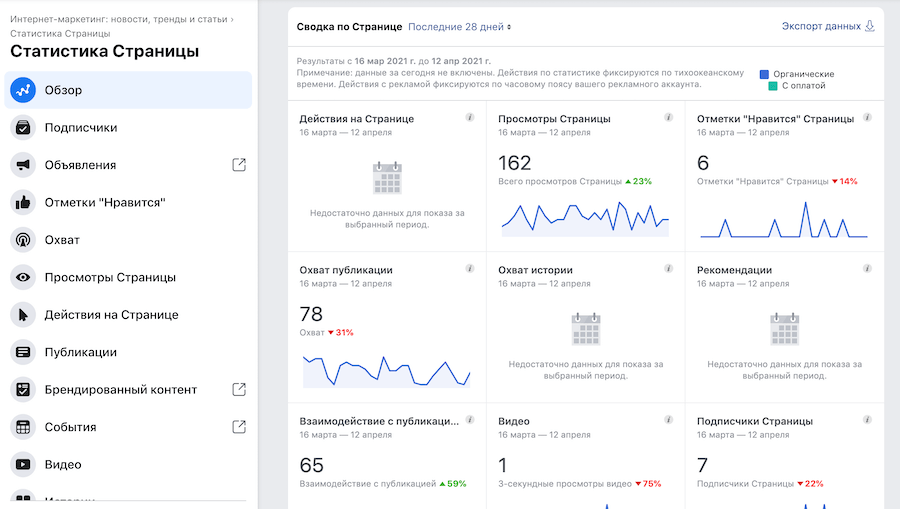900x509 pixels.
Task: Click the Подписчики checkmark icon
Action: tap(23, 128)
